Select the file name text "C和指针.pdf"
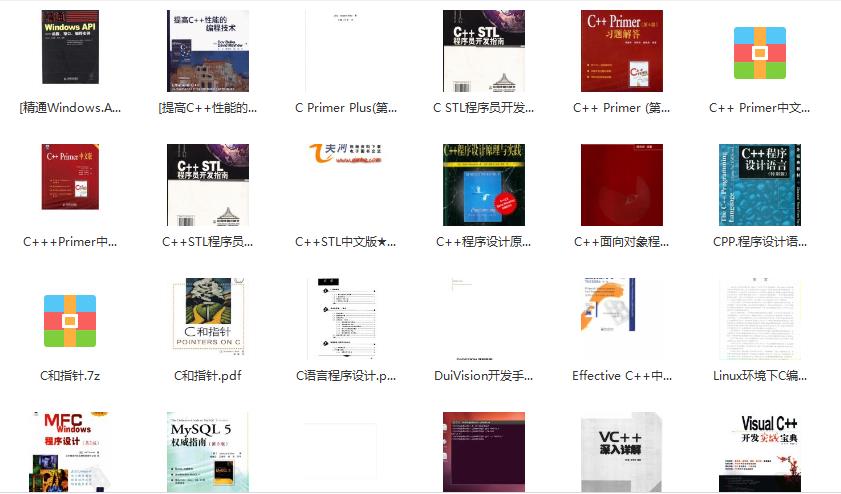Image resolution: width=841 pixels, height=494 pixels. (x=208, y=375)
